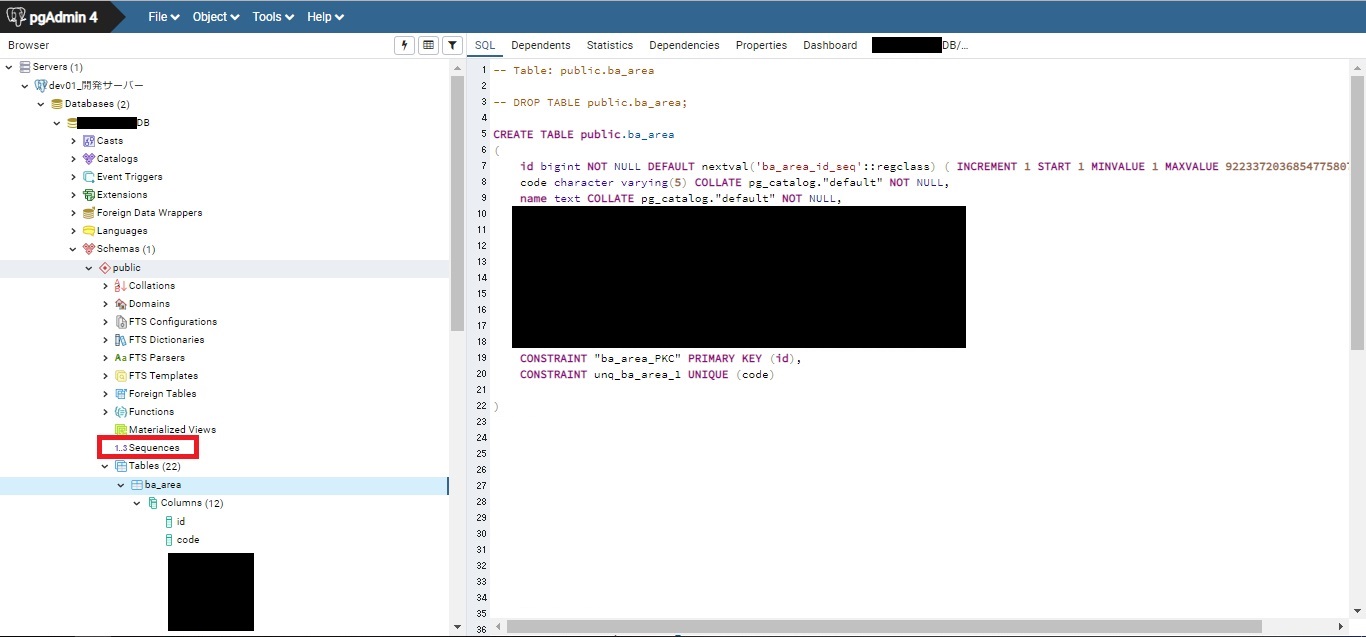This screenshot has width=1366, height=637.
Task: Click the FTS Parsers icon
Action: [x=121, y=358]
